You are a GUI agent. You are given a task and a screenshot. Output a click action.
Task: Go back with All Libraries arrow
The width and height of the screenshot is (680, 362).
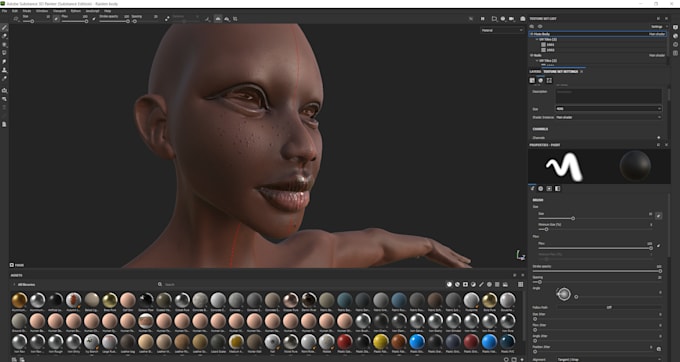pyautogui.click(x=14, y=284)
